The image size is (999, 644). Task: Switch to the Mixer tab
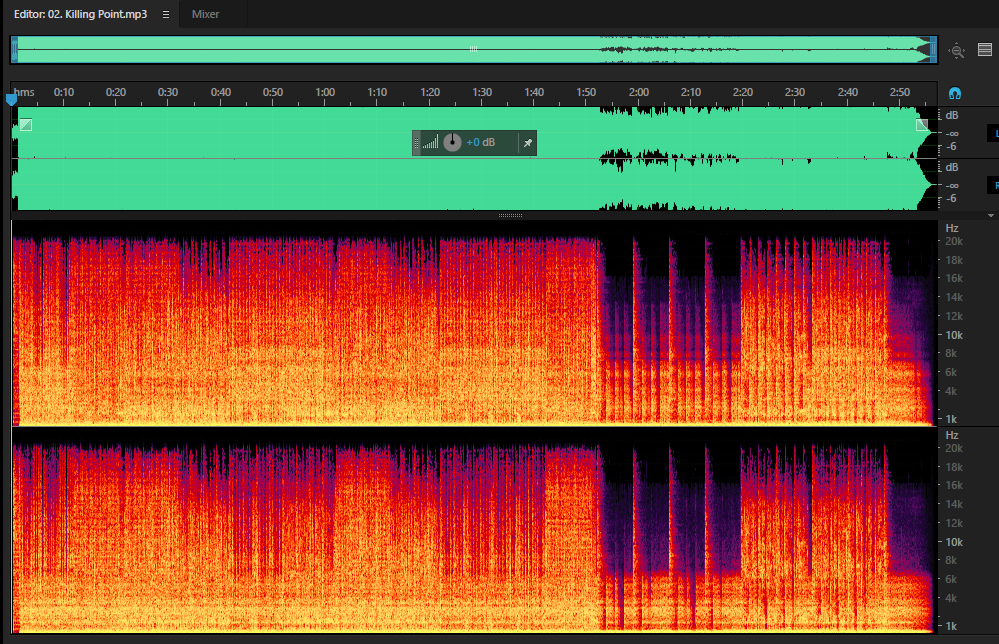coord(205,14)
